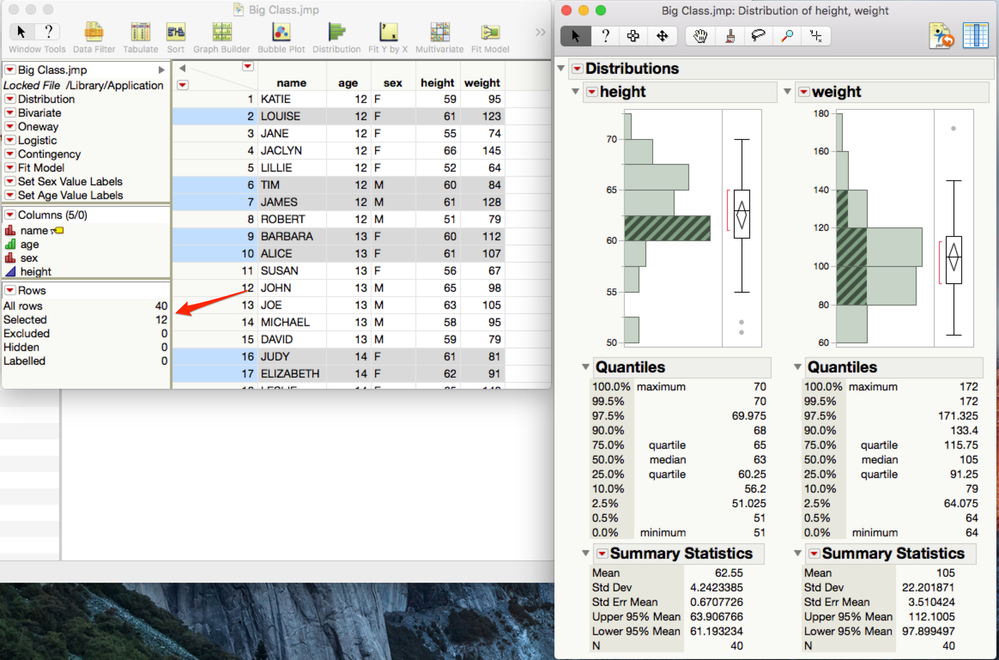The height and width of the screenshot is (660, 999).
Task: Select row 4 JACLYN
Action: (x=215, y=151)
